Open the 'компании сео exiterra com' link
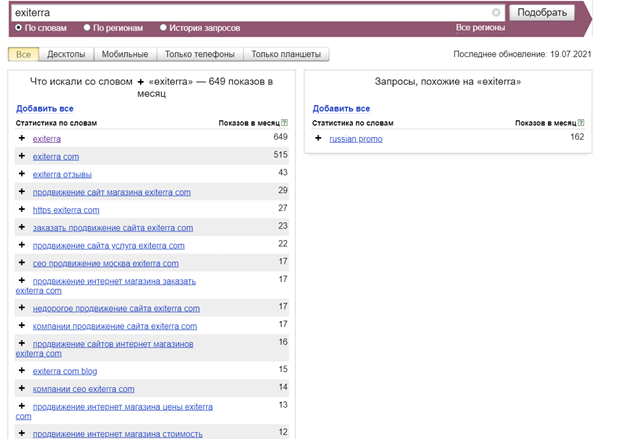This screenshot has height=439, width=624. 84,389
